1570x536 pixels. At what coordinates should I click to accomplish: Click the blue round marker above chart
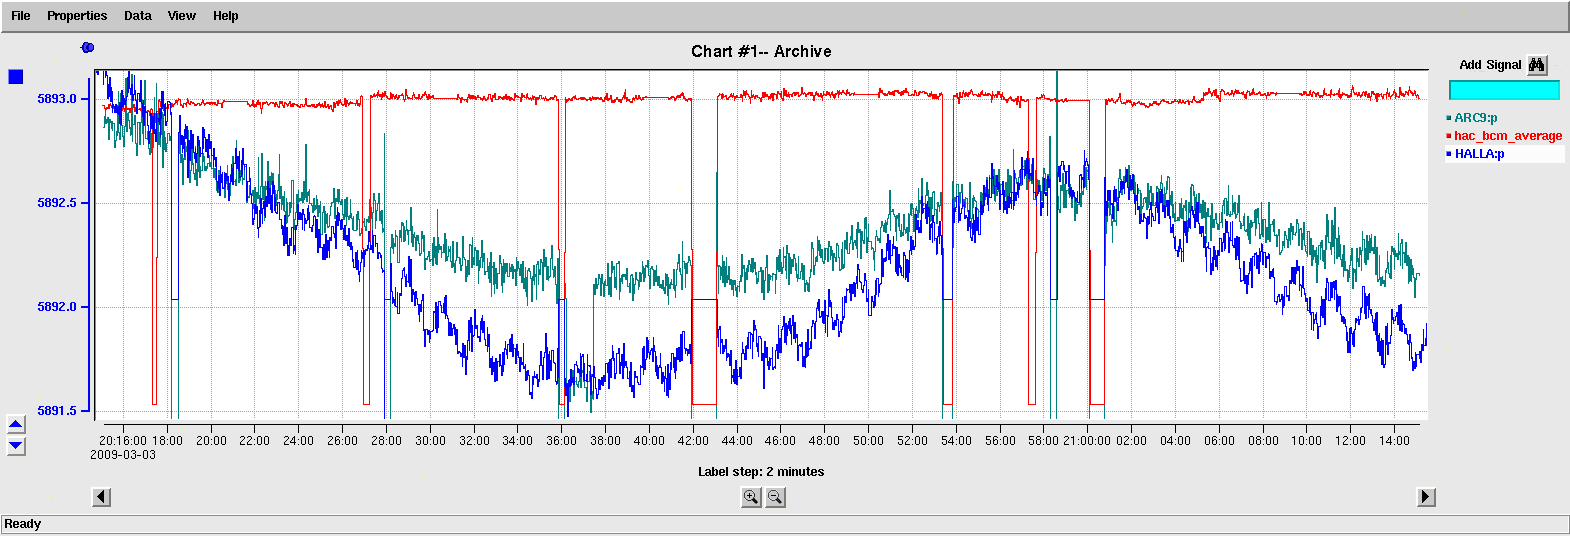[x=87, y=47]
